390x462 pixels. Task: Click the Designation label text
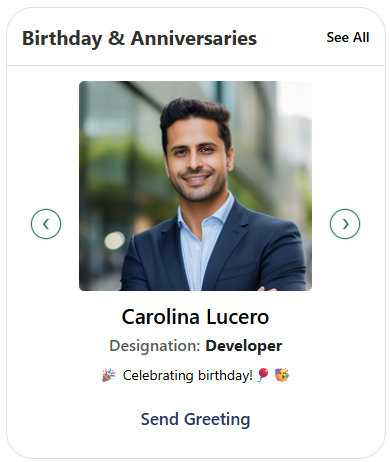coord(155,346)
